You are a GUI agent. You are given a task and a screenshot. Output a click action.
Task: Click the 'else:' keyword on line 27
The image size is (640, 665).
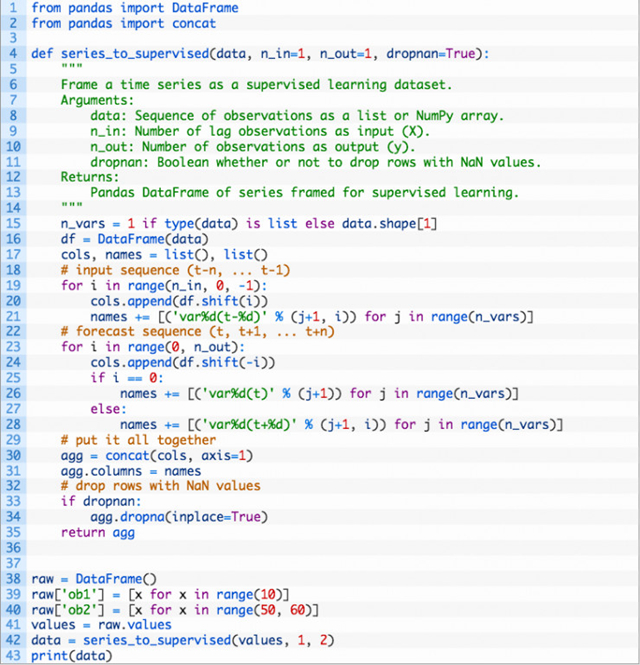(x=108, y=409)
